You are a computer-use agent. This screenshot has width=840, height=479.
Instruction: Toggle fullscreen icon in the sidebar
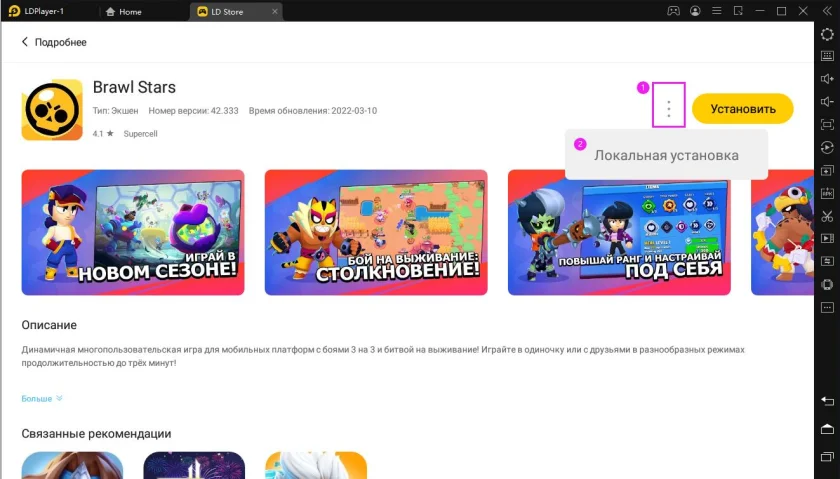coord(827,124)
